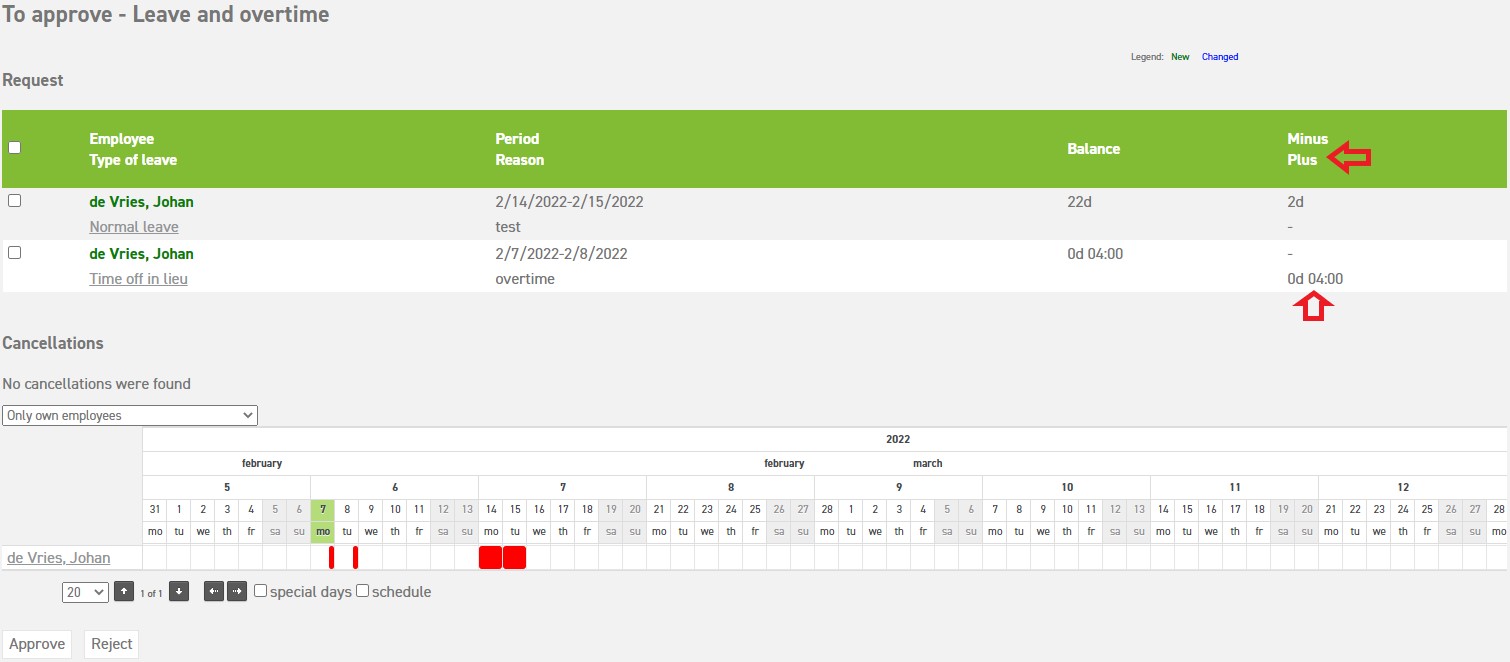Select the Normal leave request checkbox
The image size is (1510, 662).
coord(14,201)
